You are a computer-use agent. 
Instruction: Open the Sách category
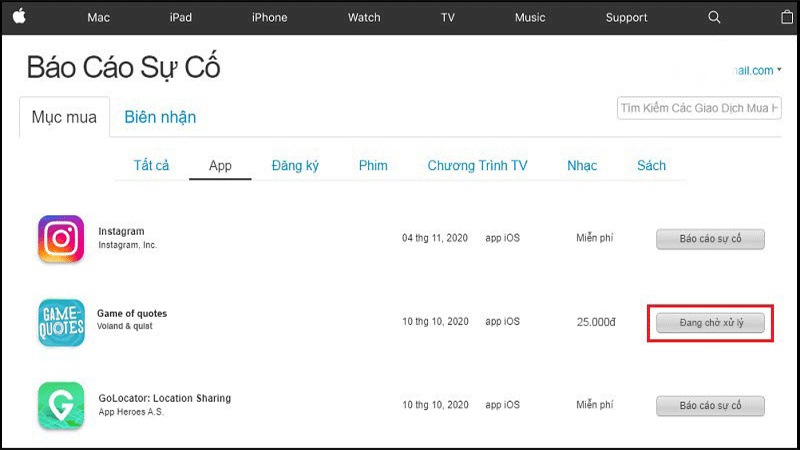pyautogui.click(x=652, y=165)
